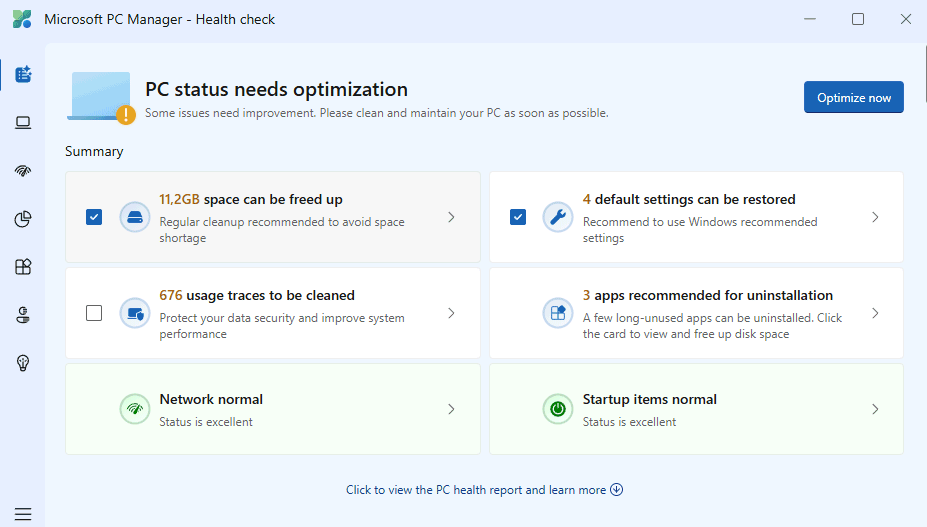
Task: Click the green startup power icon
Action: 558,409
